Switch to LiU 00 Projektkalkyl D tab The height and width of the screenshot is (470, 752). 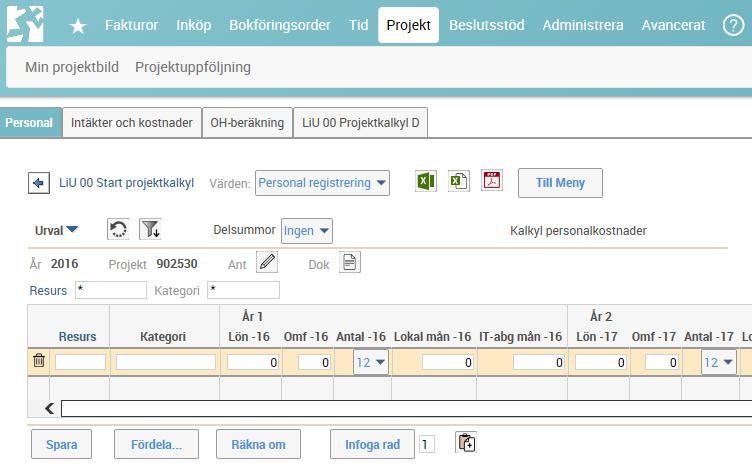pyautogui.click(x=360, y=123)
